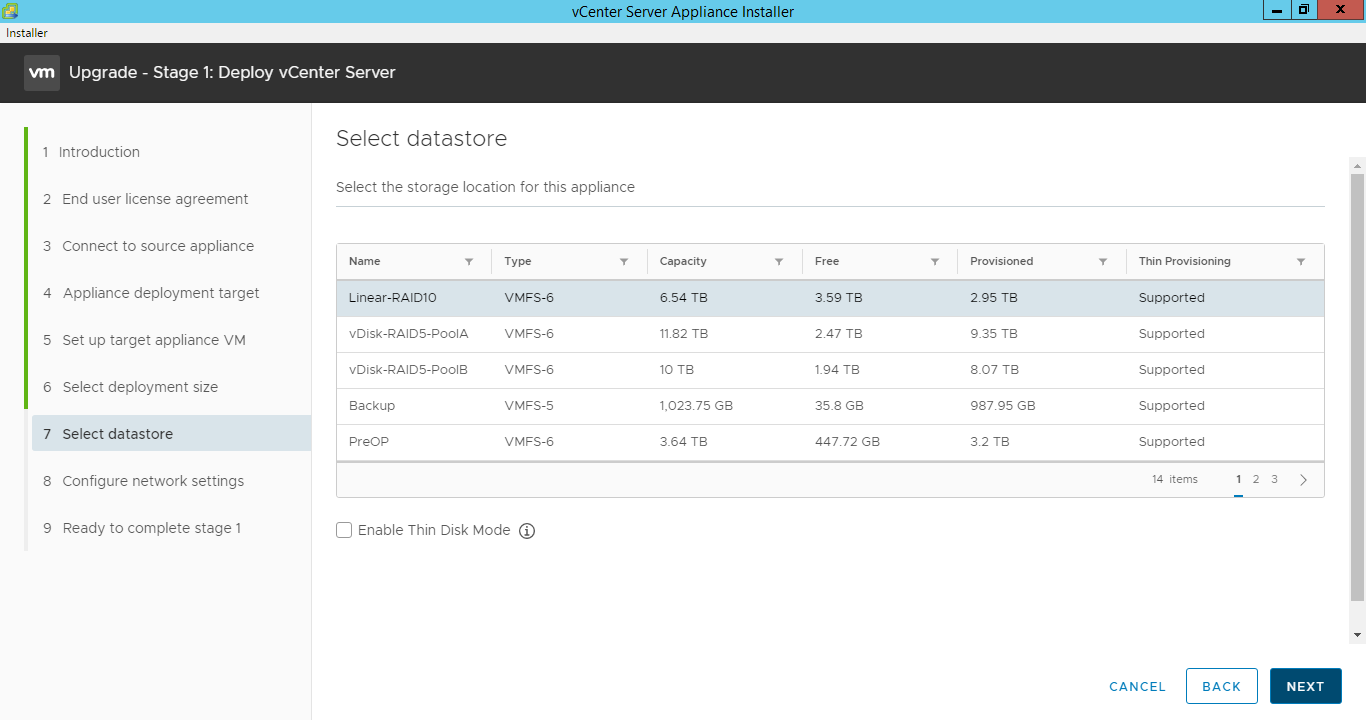The image size is (1366, 720).
Task: Go to page 3 of datastore list
Action: click(x=1274, y=479)
